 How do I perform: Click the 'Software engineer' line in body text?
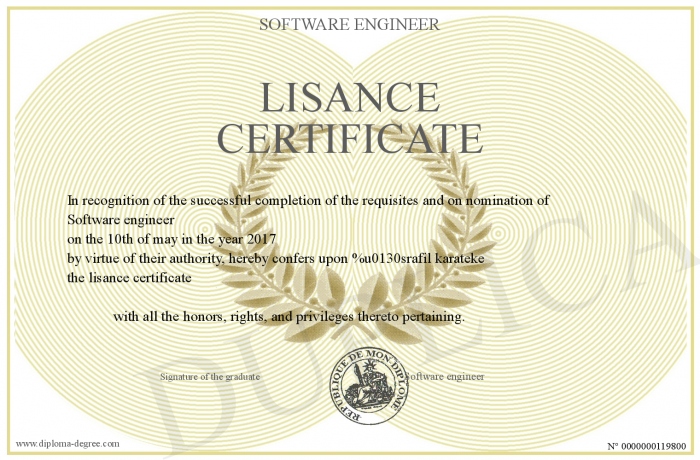121,220
